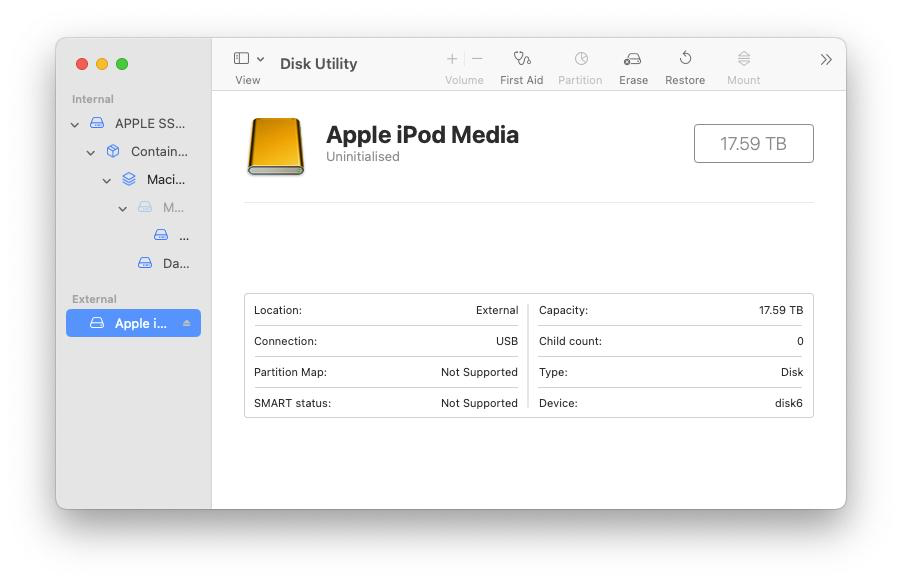Click the External sidebar section header

click(x=94, y=299)
